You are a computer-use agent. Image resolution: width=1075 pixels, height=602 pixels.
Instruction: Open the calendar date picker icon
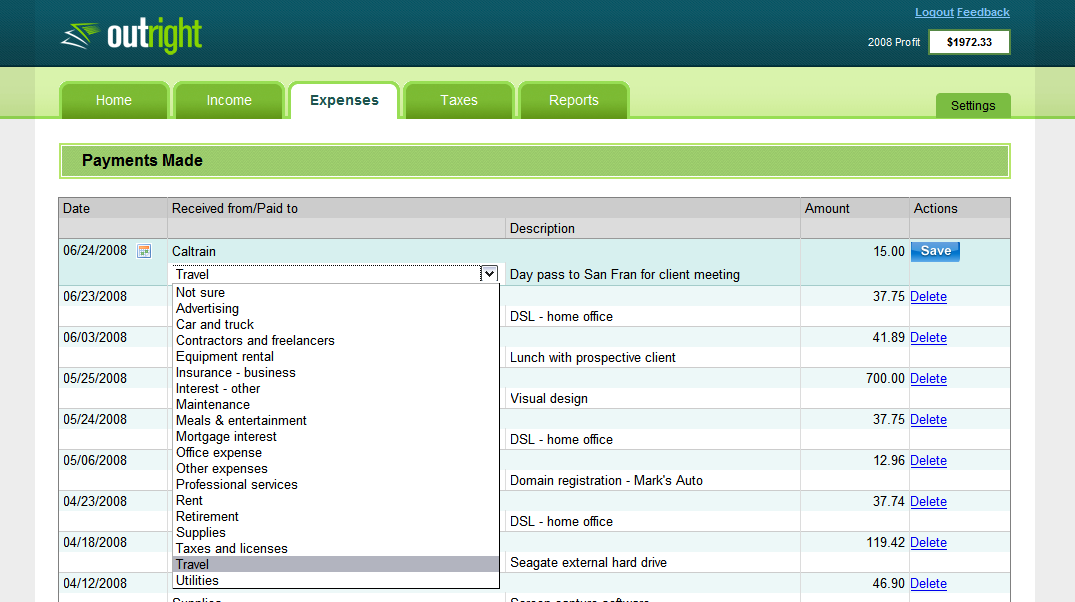tap(144, 251)
